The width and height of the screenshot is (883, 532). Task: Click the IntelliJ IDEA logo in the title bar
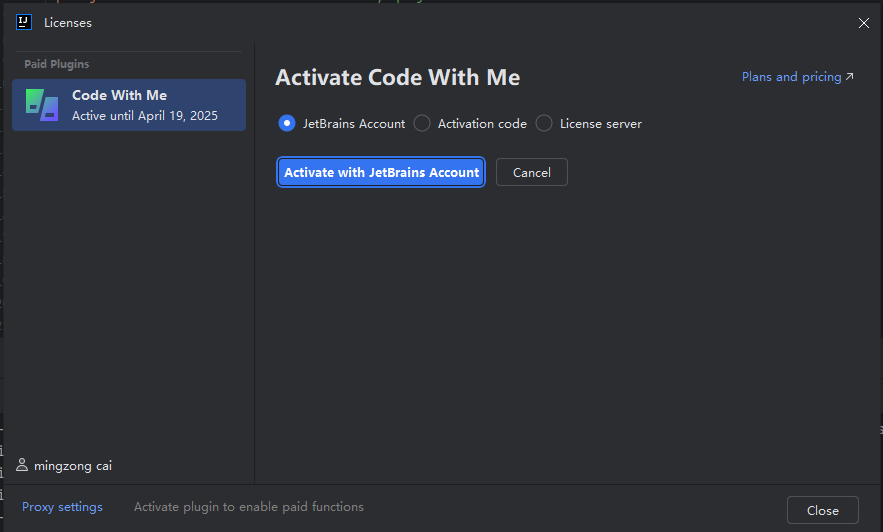coord(24,23)
